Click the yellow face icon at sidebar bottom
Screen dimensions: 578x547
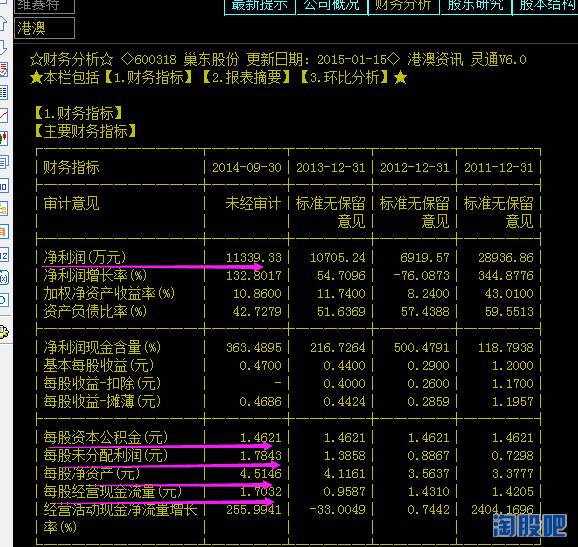tap(4, 332)
